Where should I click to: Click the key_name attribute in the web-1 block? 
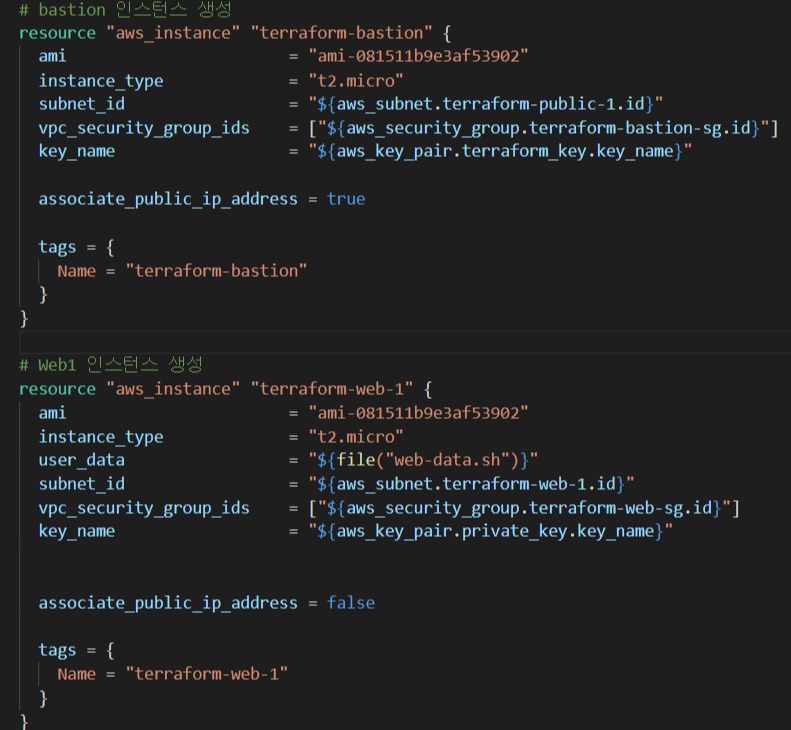(x=77, y=532)
